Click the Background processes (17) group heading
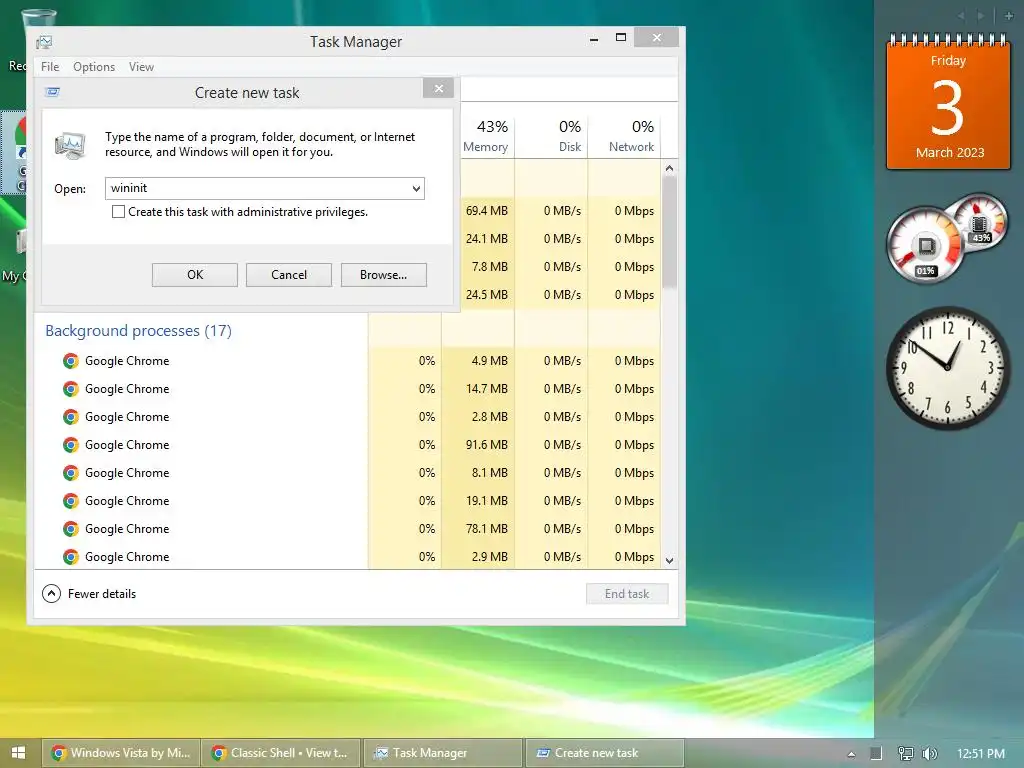Screen dimensions: 1024x768 138,330
